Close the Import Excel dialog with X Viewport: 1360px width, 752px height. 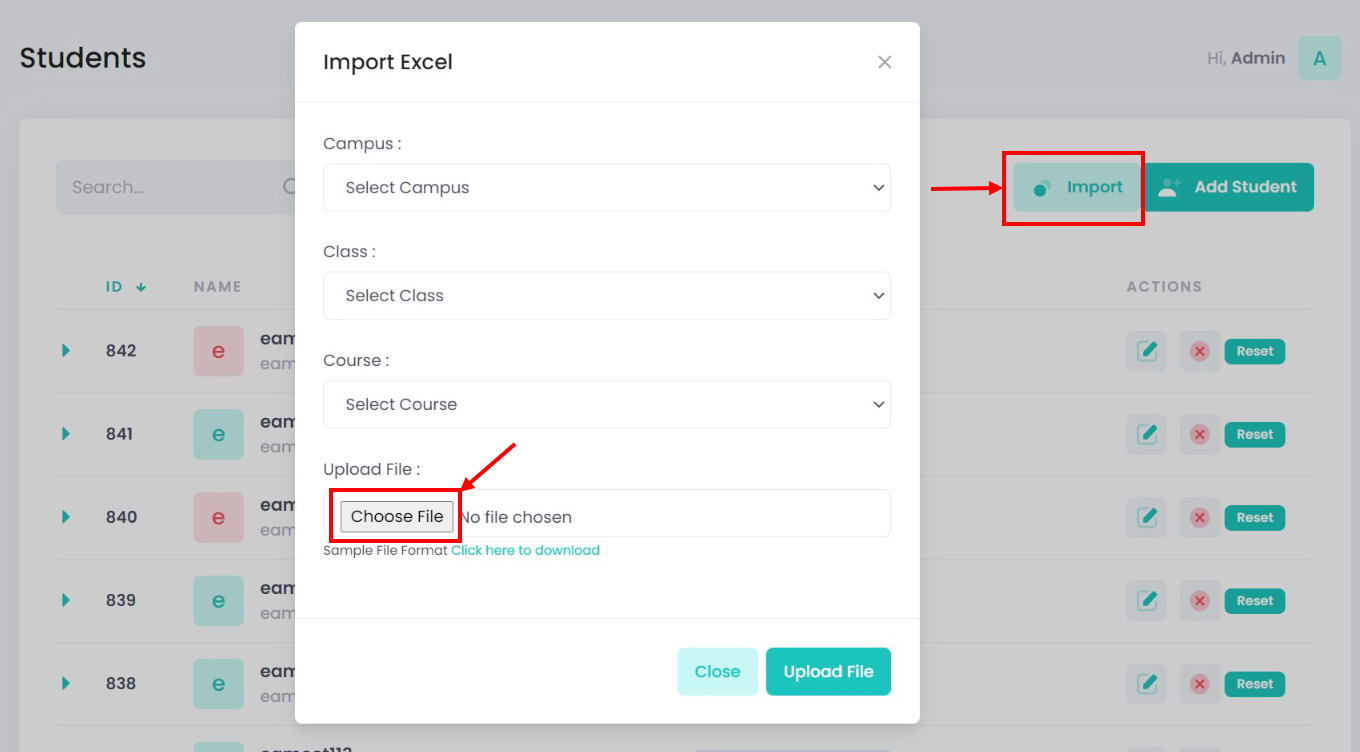point(884,62)
